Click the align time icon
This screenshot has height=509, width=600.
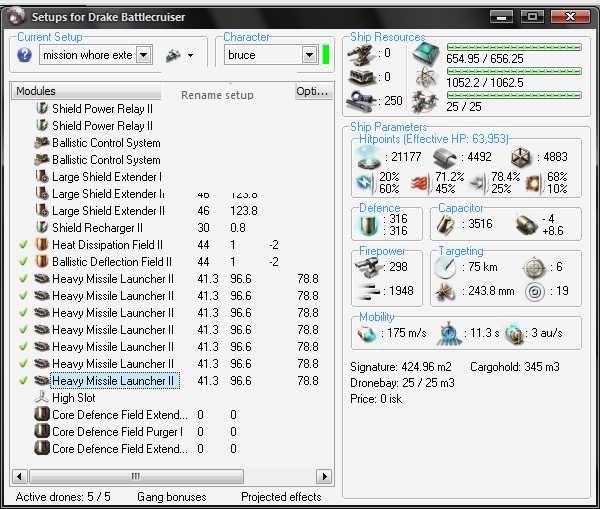pyautogui.click(x=448, y=334)
